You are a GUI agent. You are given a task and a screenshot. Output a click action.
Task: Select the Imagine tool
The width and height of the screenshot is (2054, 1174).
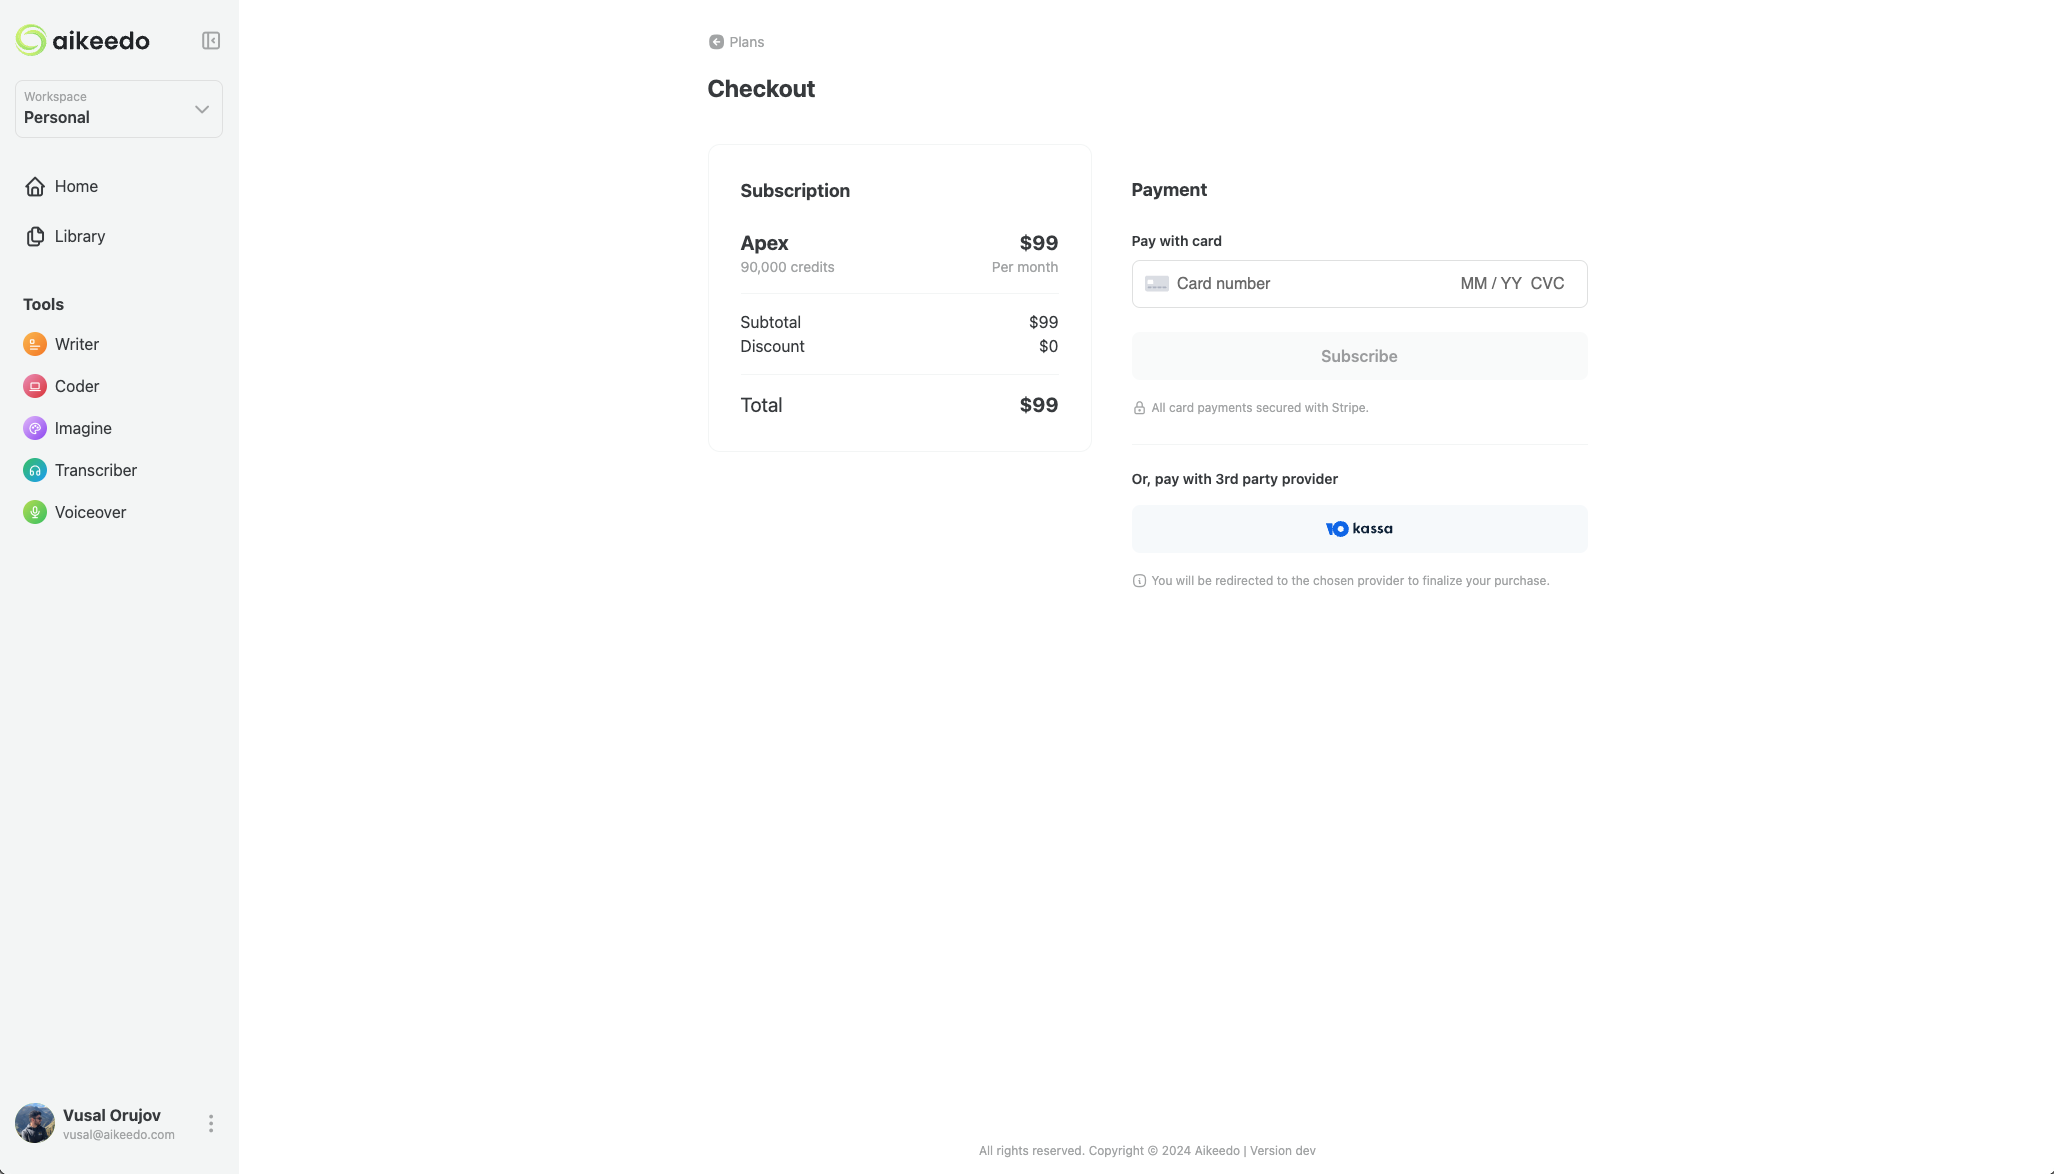(83, 428)
